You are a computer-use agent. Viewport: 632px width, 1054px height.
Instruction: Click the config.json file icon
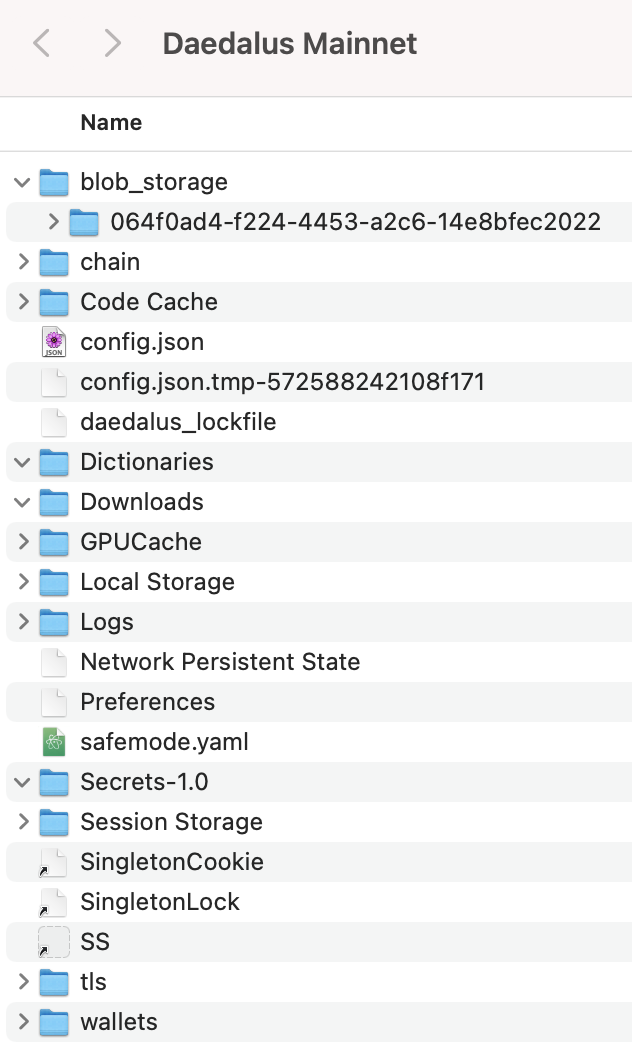54,342
